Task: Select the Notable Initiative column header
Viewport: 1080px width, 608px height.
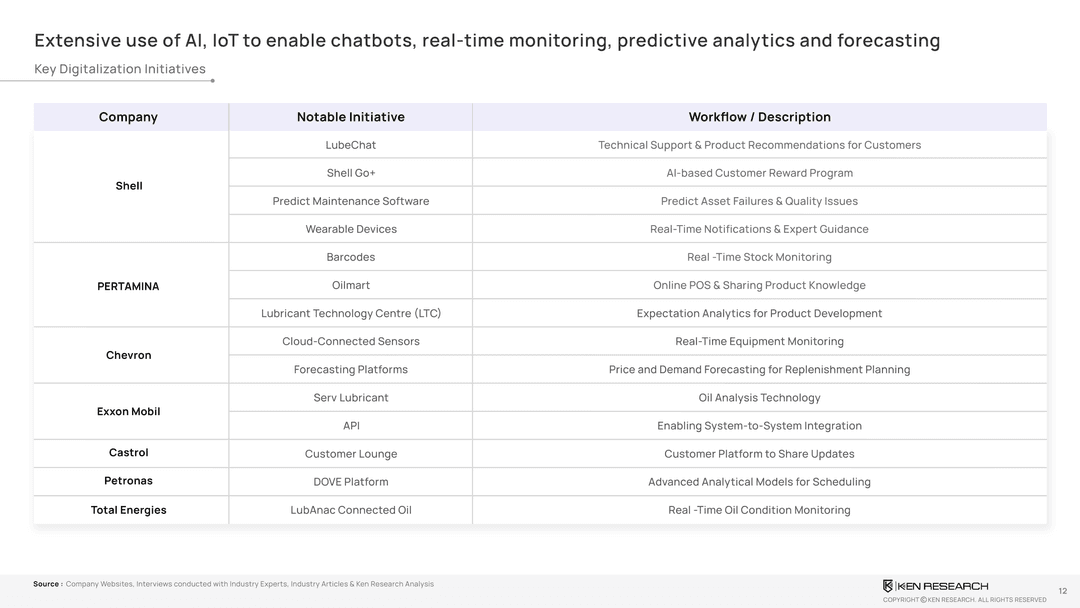Action: pos(351,117)
